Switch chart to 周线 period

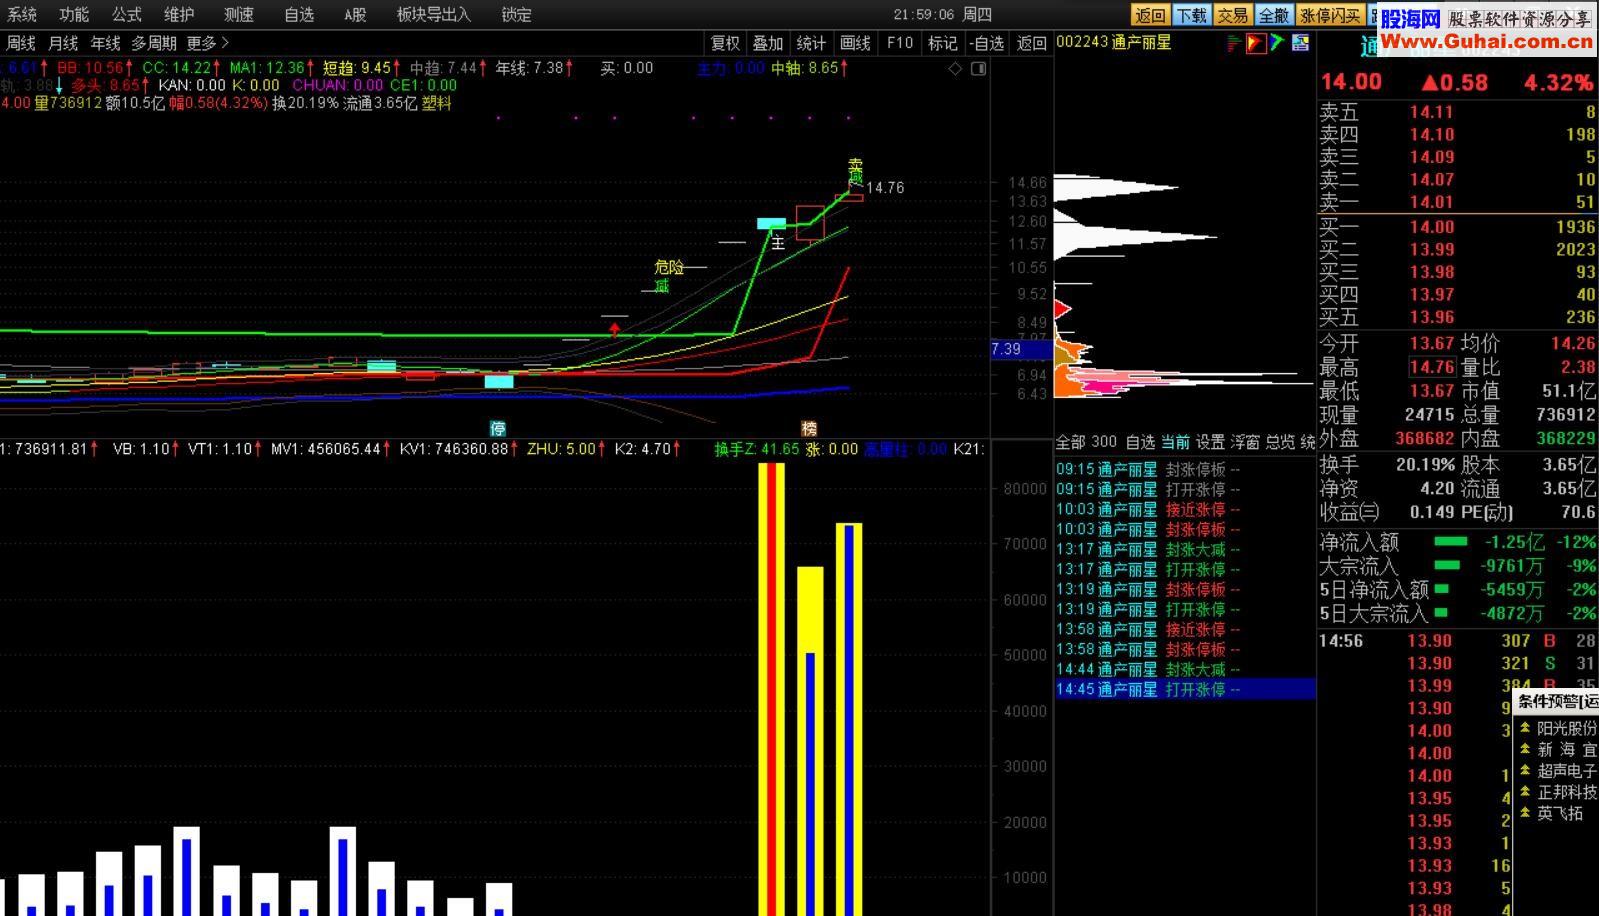point(21,43)
